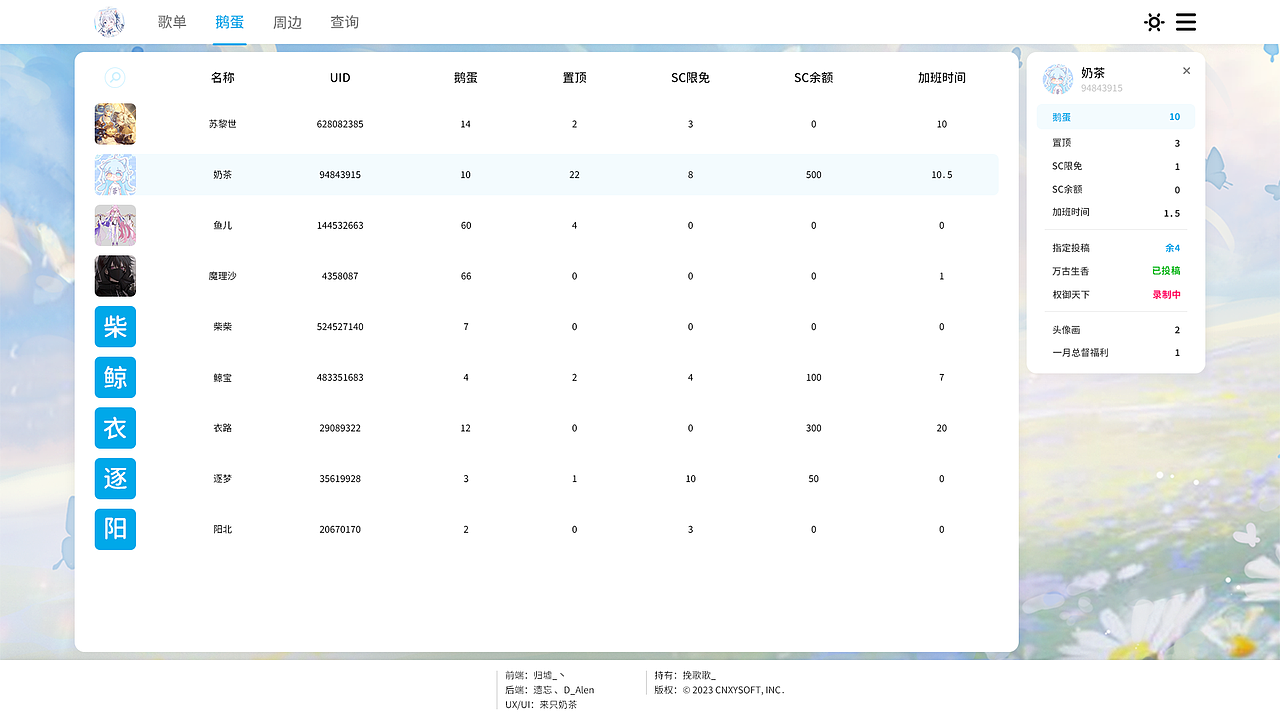Open the hamburger menu in the top bar

(1185, 21)
